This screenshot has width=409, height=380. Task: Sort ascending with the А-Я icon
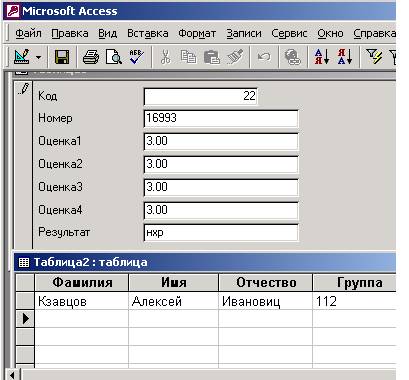(x=322, y=57)
